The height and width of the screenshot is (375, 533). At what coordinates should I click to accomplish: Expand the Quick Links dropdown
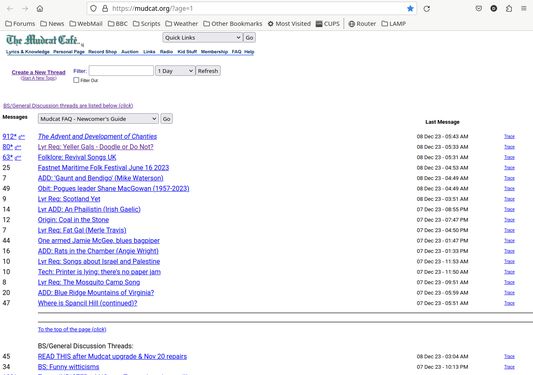pos(202,37)
